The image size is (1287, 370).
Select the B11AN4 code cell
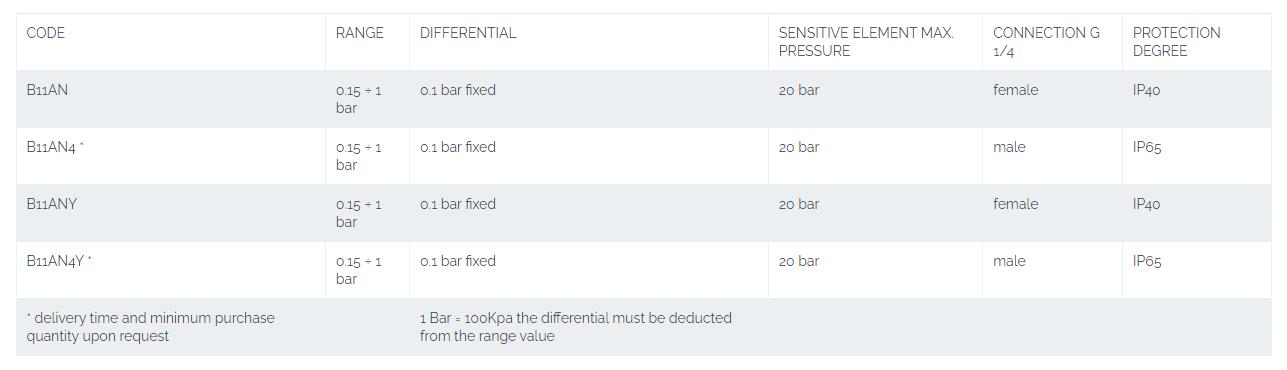(x=55, y=147)
